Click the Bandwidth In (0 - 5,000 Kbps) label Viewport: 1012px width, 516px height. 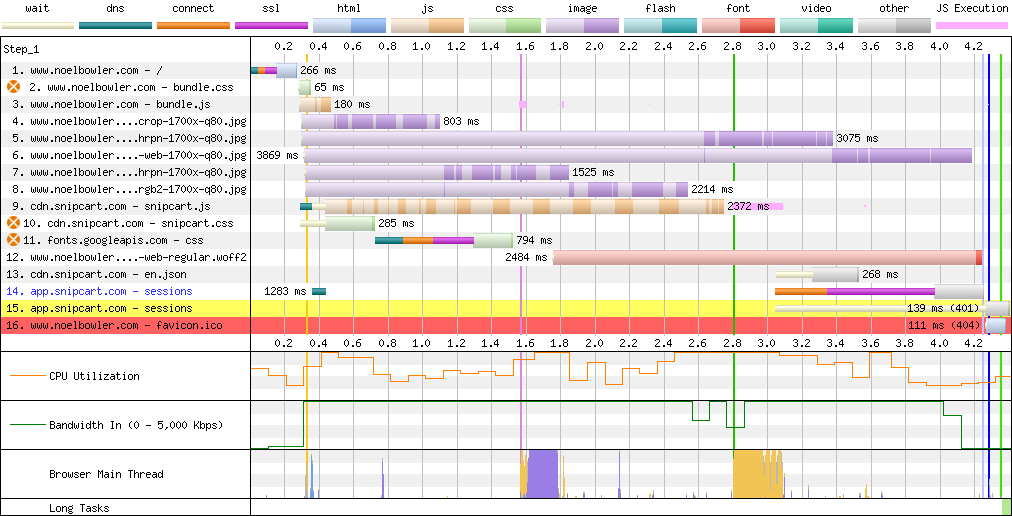point(136,425)
